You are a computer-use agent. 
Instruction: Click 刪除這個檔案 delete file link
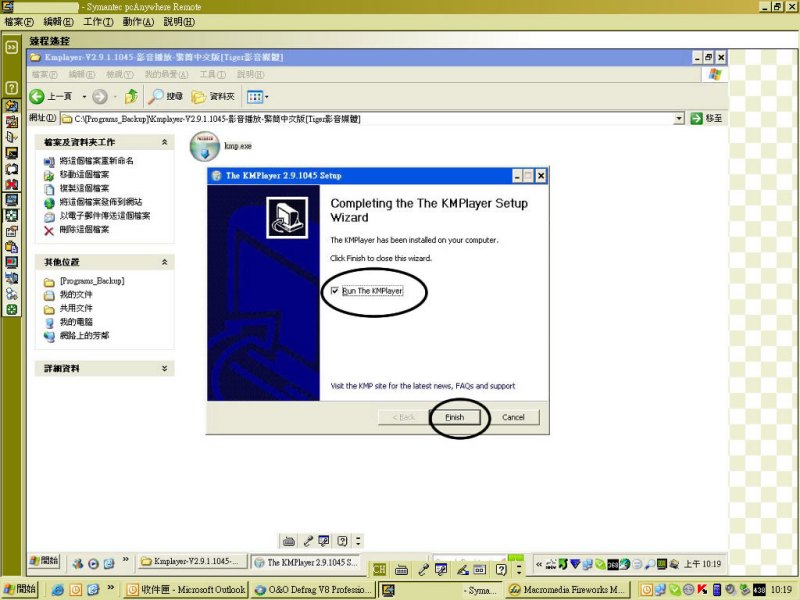point(84,230)
